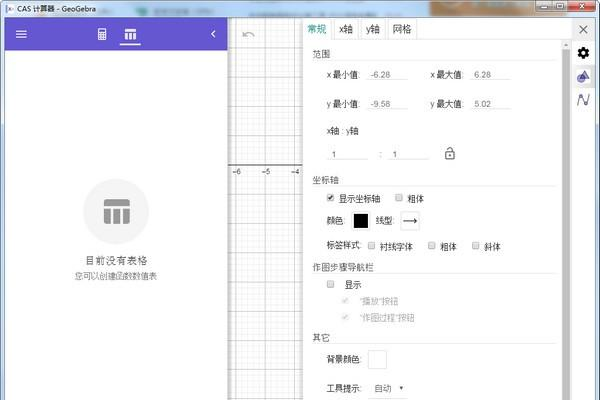Click the undo arrow in graphics view
This screenshot has height=400, width=600.
[x=248, y=35]
